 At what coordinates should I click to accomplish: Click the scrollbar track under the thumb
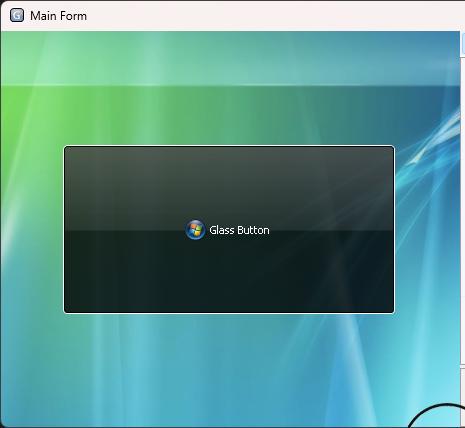[463, 210]
